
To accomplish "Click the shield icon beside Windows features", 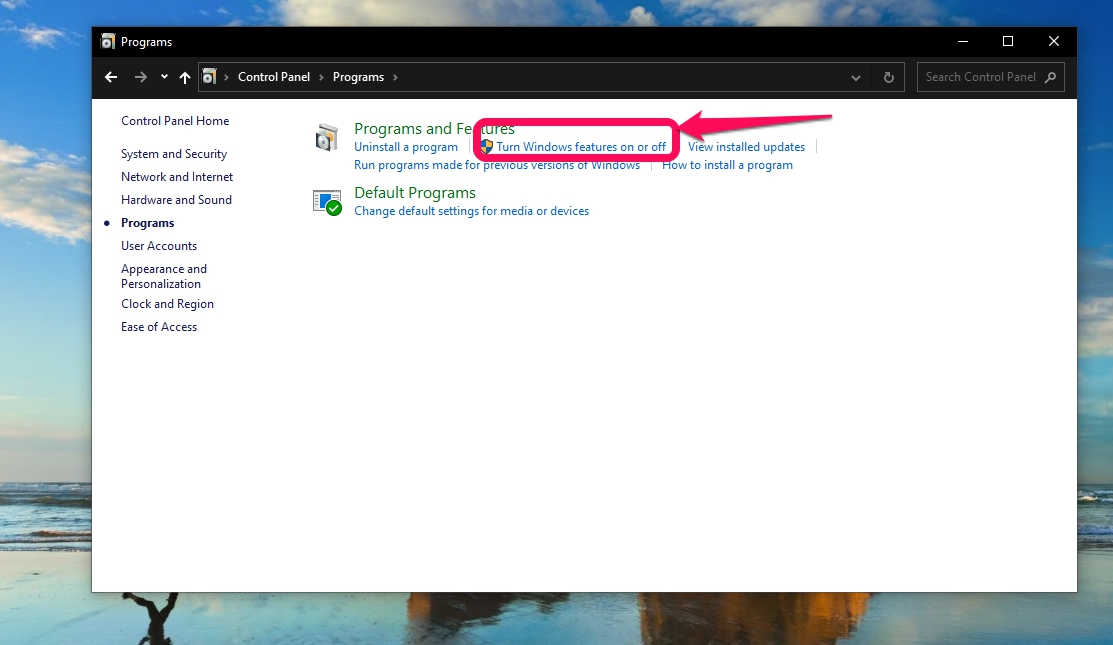I will point(487,146).
